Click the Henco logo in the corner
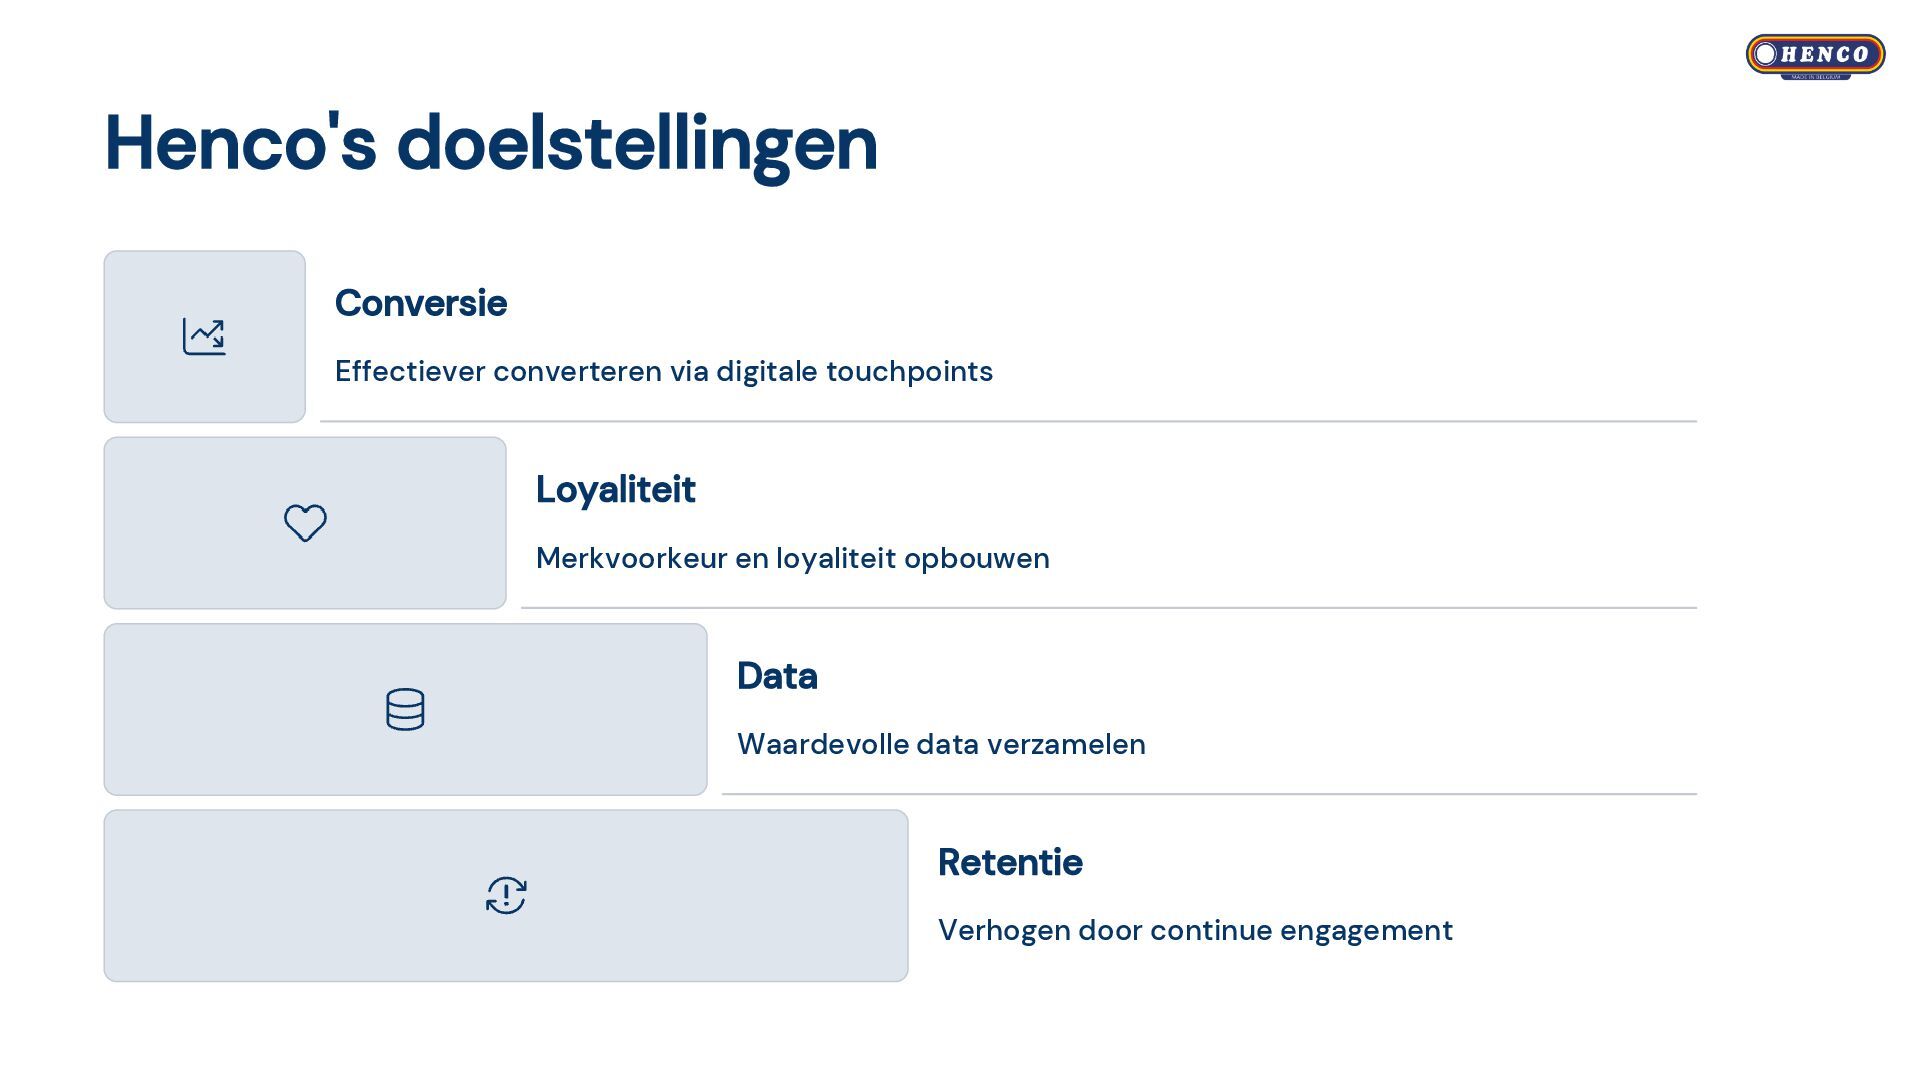 [x=1815, y=55]
